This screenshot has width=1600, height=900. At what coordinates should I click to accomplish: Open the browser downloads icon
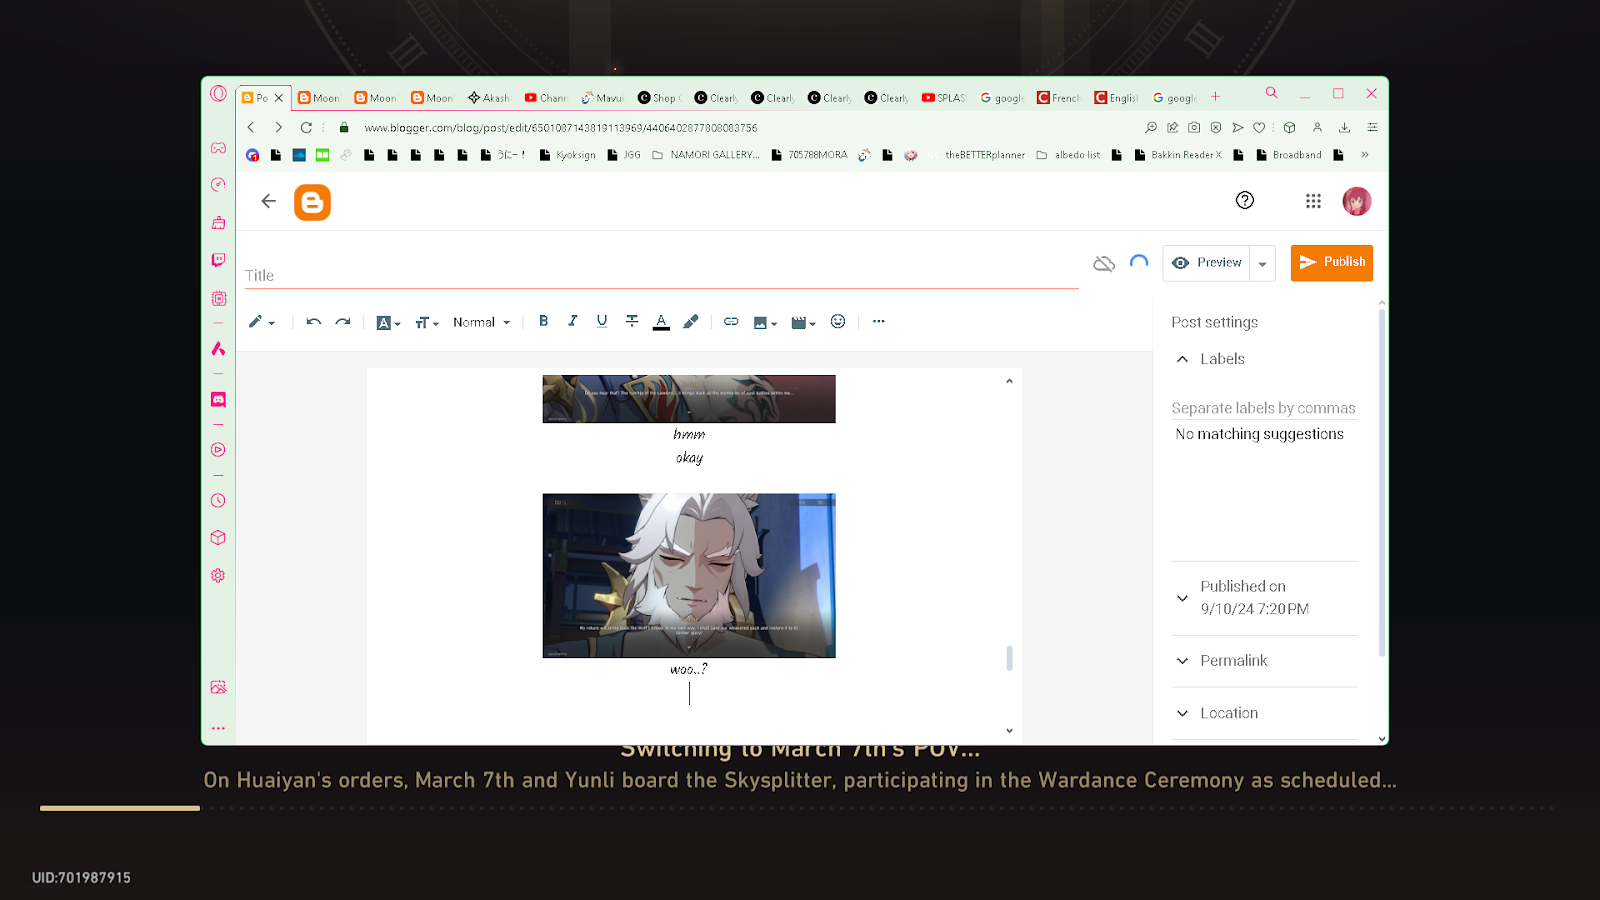(x=1344, y=127)
